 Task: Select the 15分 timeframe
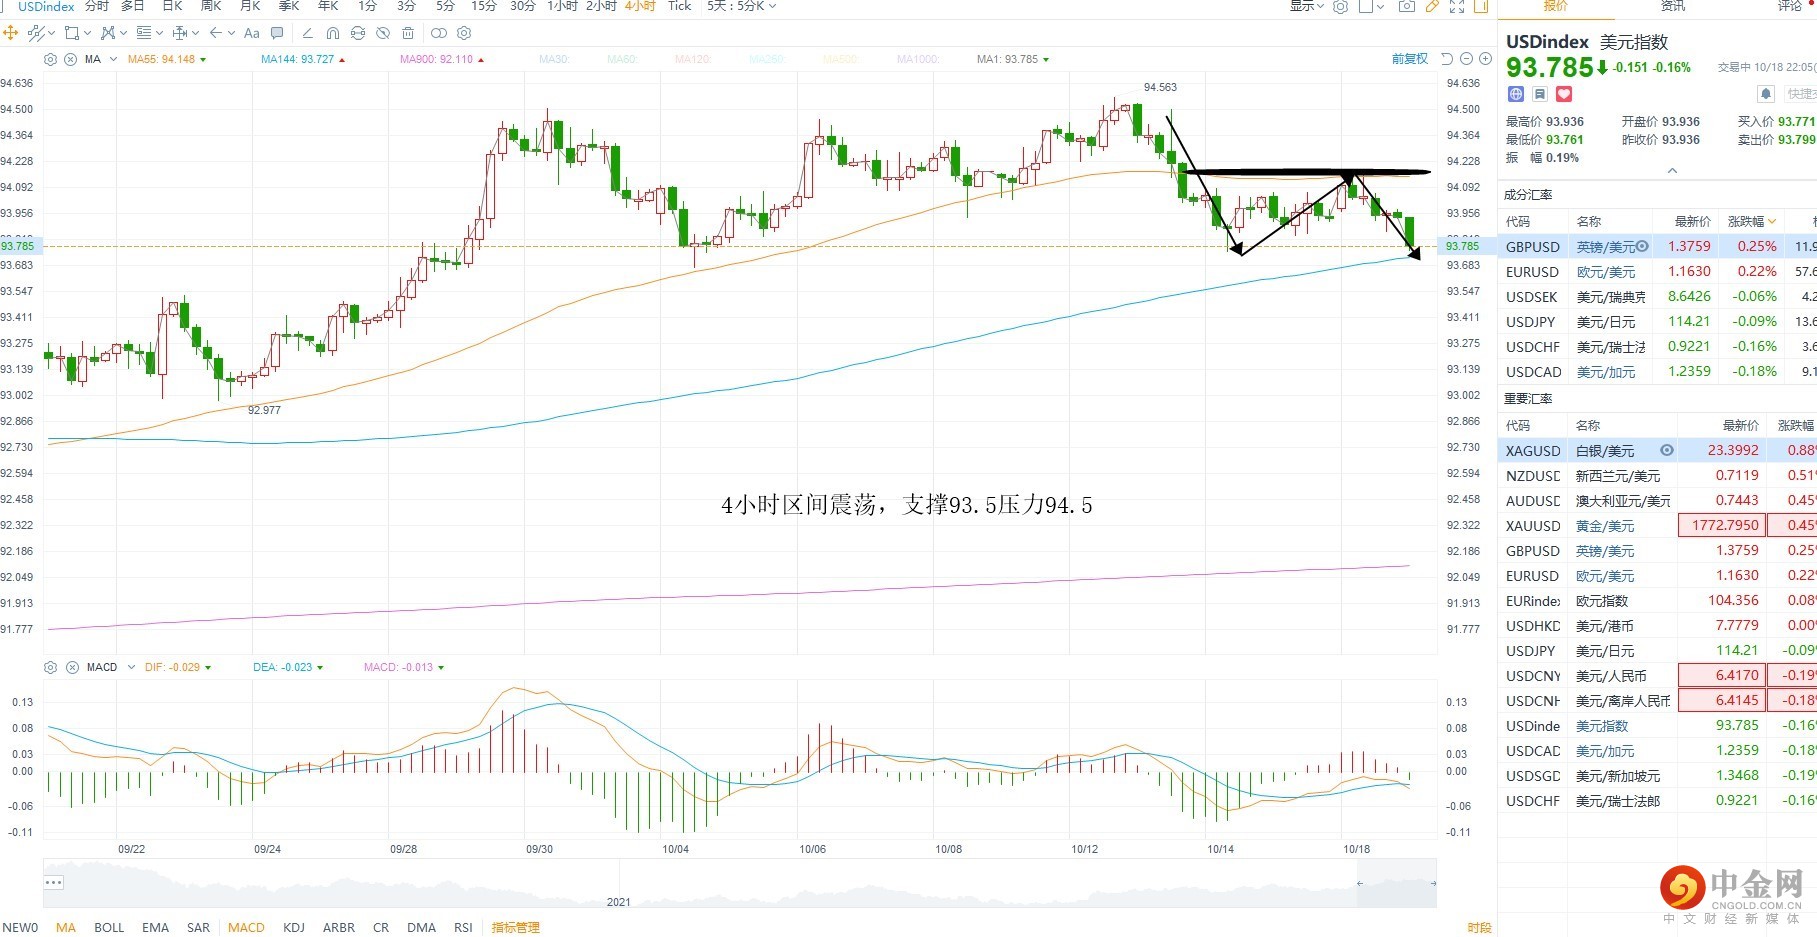(484, 6)
